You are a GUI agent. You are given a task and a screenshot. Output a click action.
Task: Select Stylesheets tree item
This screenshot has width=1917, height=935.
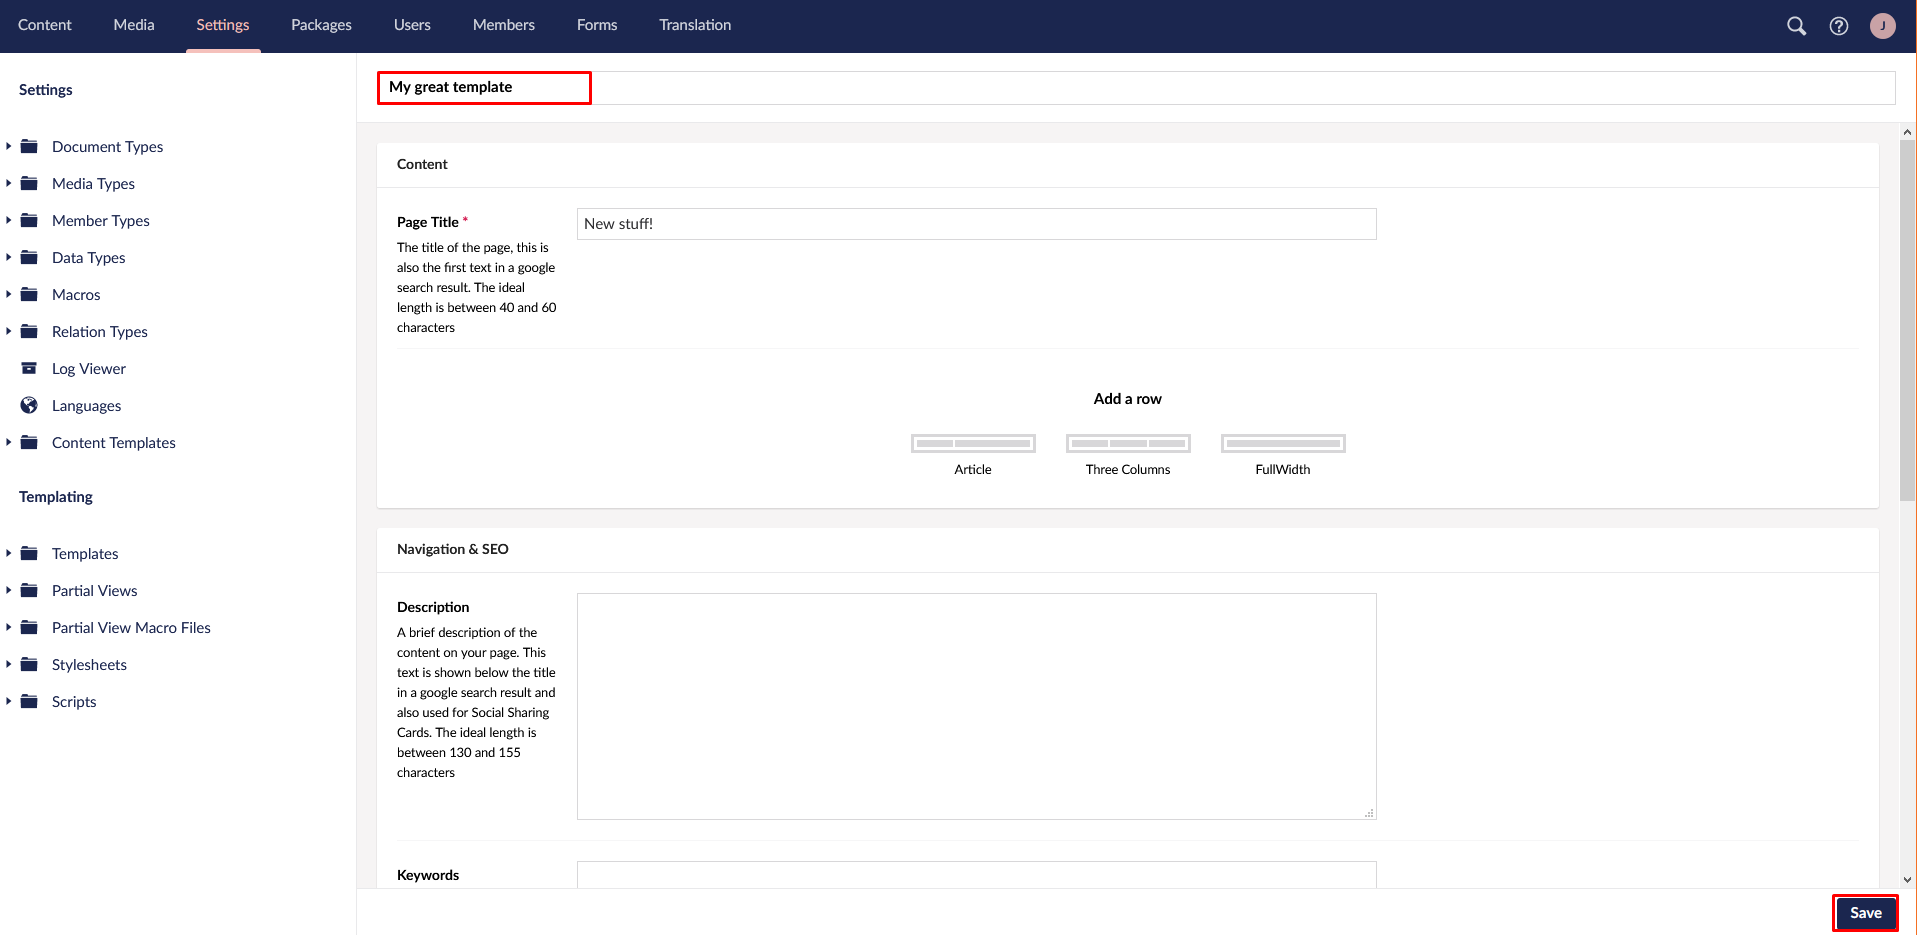89,665
